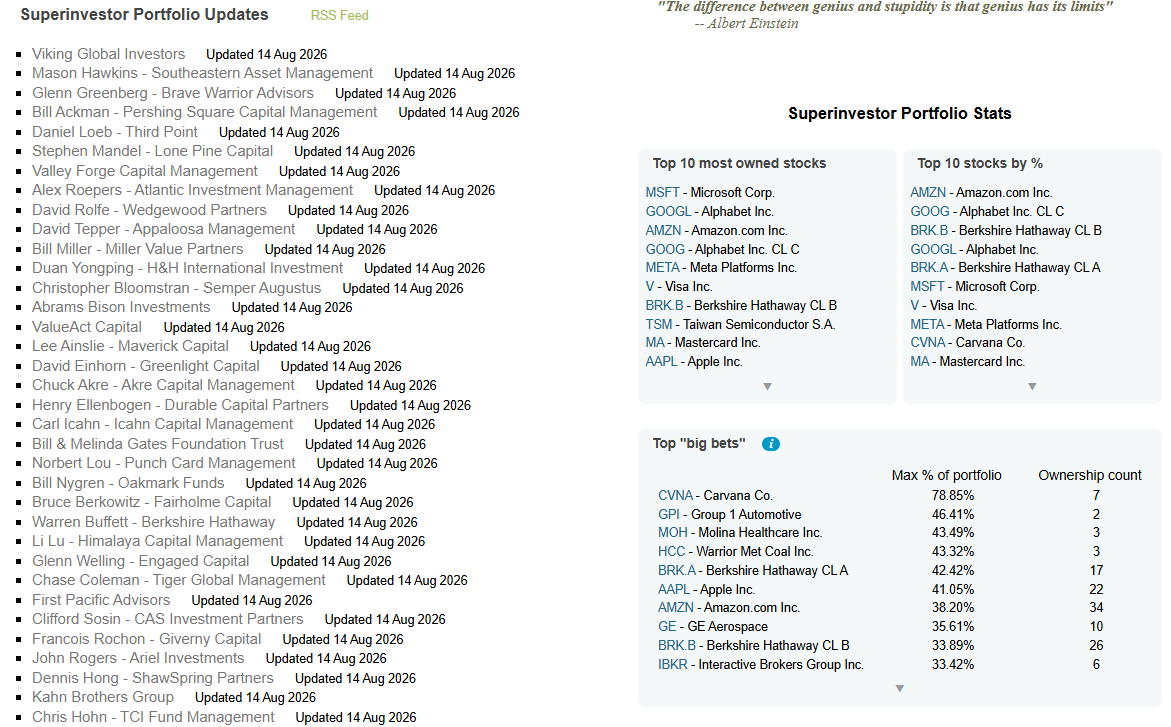Click the 33.42% value for IBKR
Screen dimensions: 1171x727
click(953, 664)
